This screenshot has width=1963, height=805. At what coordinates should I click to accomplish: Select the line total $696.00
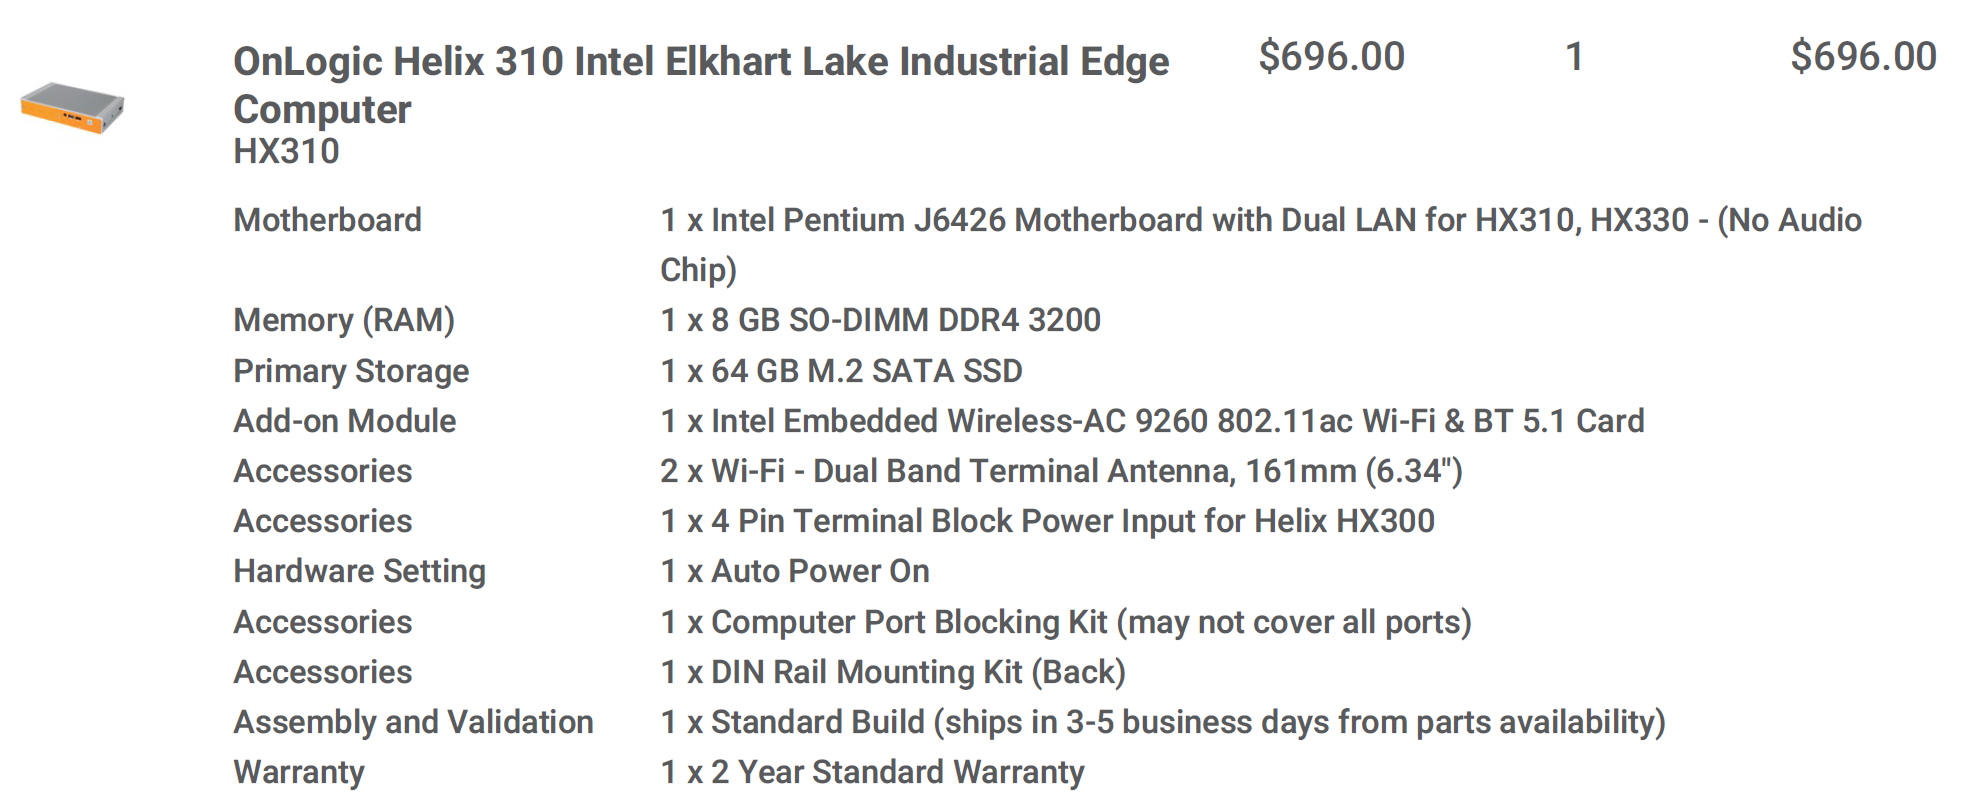[x=1863, y=57]
